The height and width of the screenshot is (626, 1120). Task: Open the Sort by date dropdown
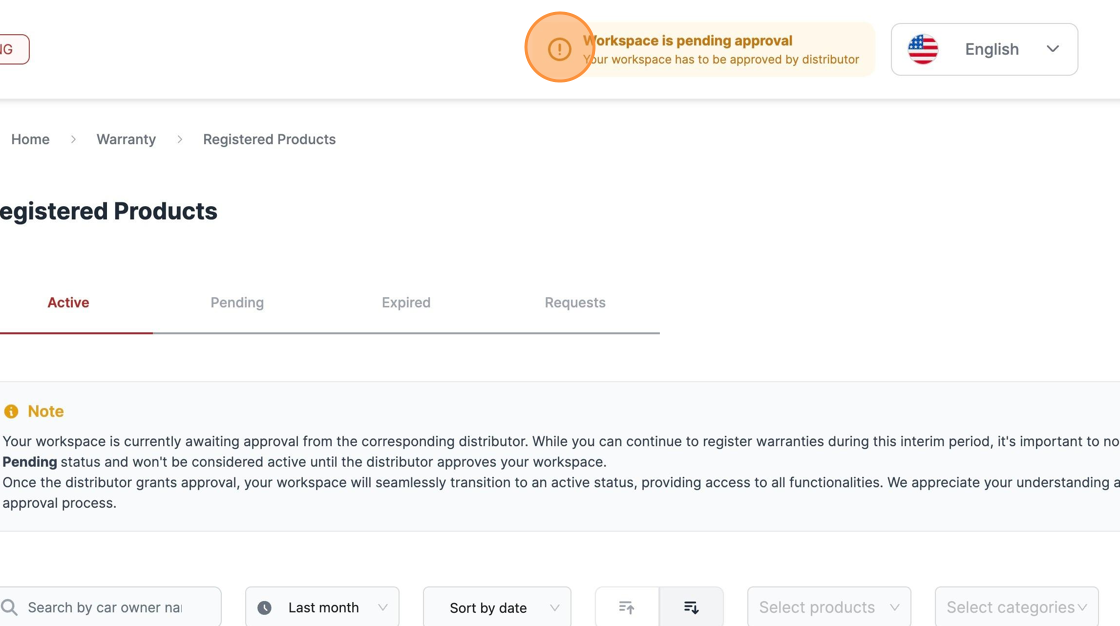(x=497, y=607)
